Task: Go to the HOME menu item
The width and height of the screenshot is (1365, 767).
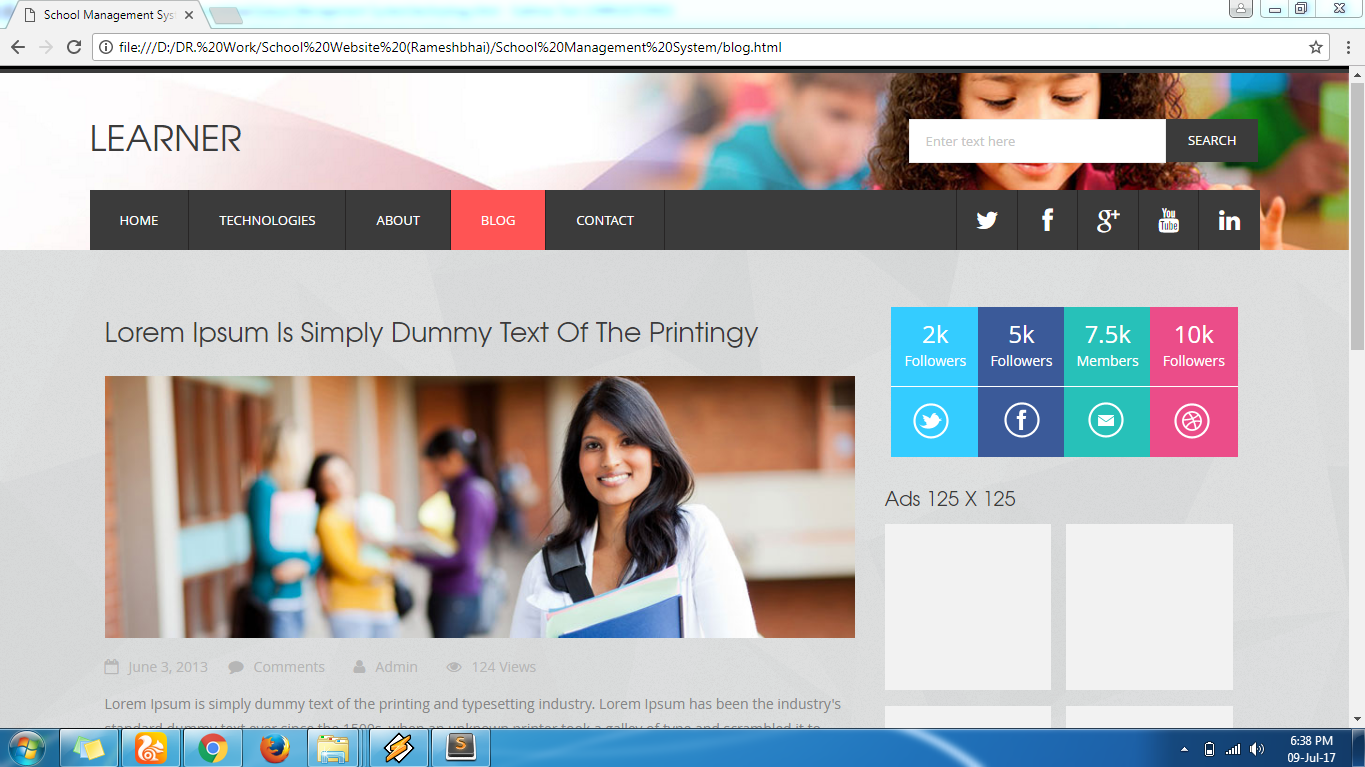Action: [139, 220]
